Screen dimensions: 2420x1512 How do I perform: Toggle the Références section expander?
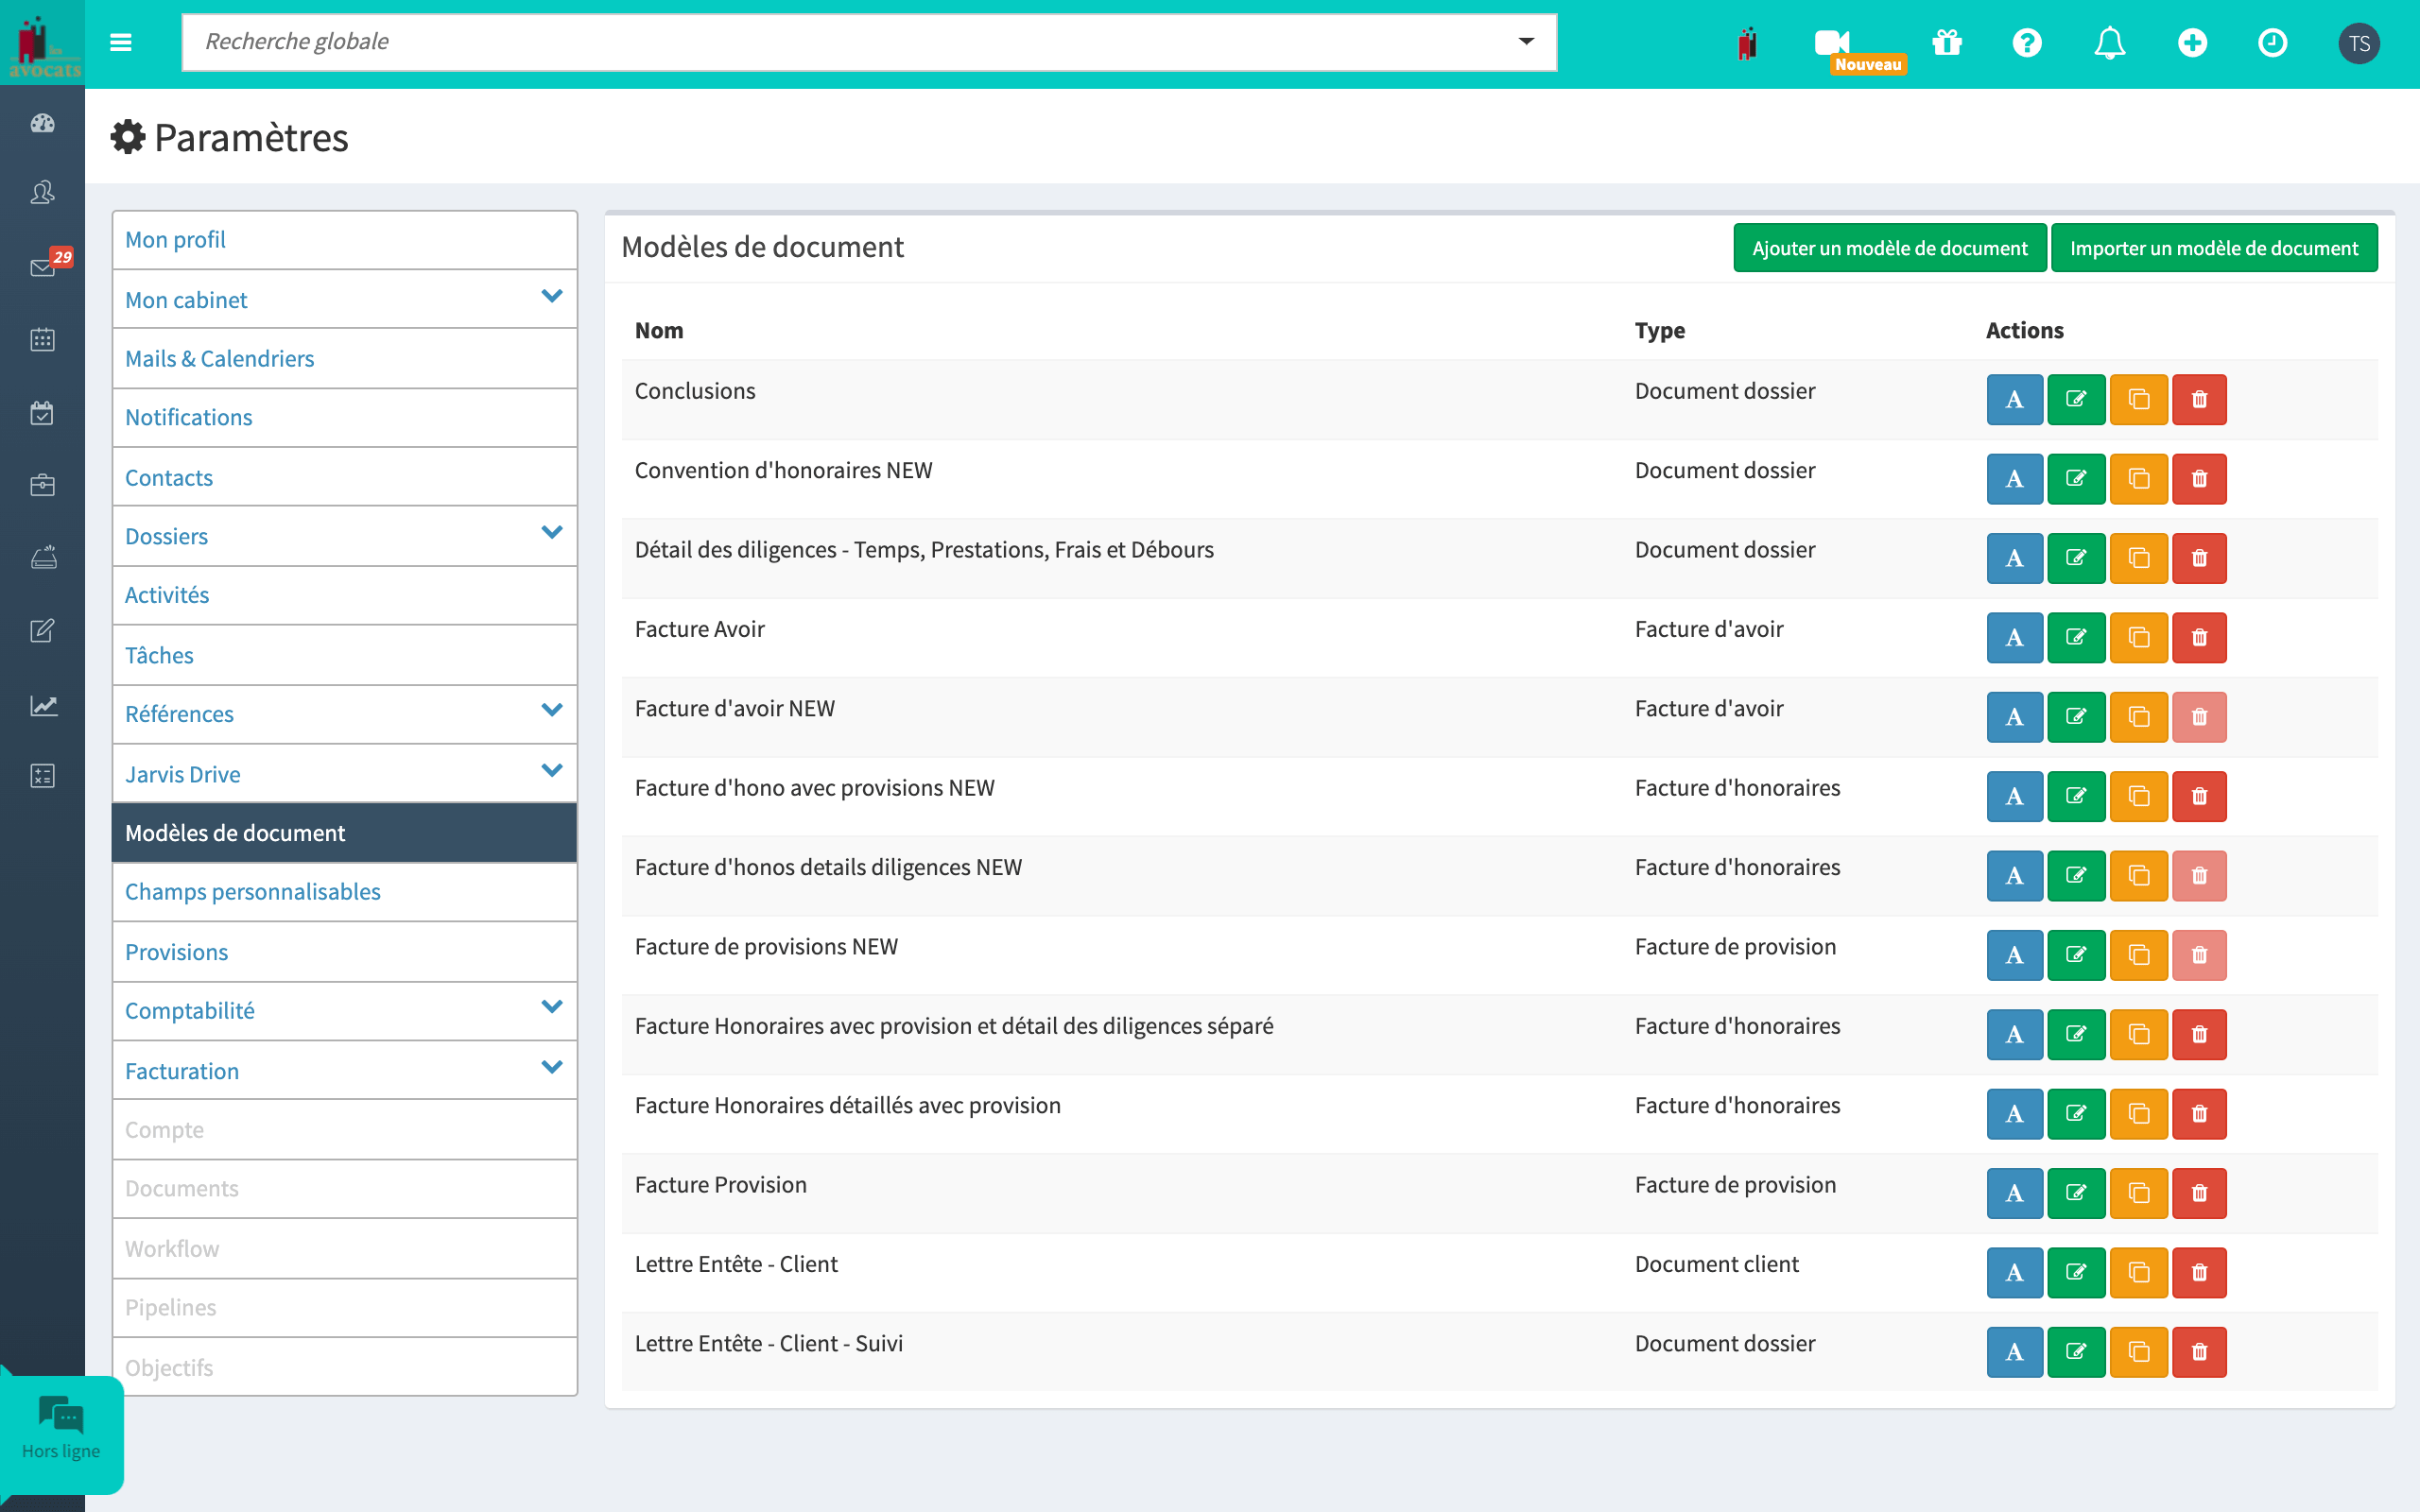(552, 713)
